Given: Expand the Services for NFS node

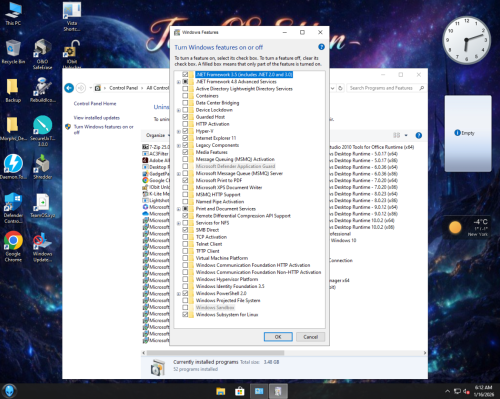Looking at the screenshot, I should point(179,223).
